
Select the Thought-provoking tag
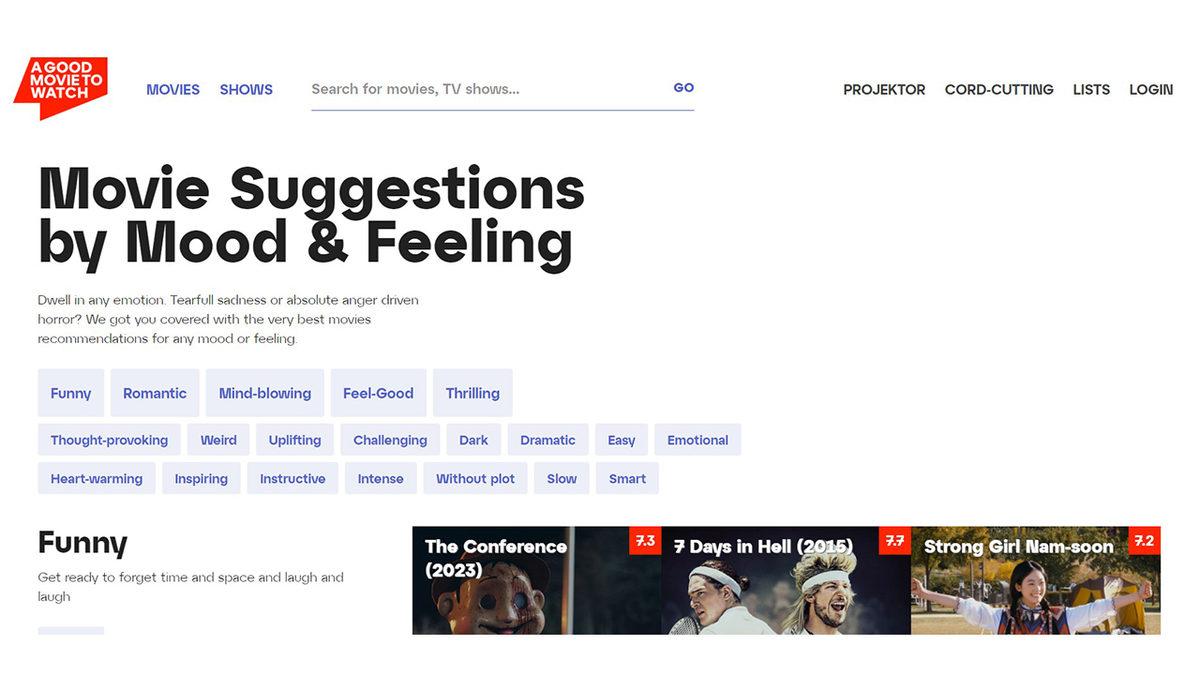pos(110,440)
